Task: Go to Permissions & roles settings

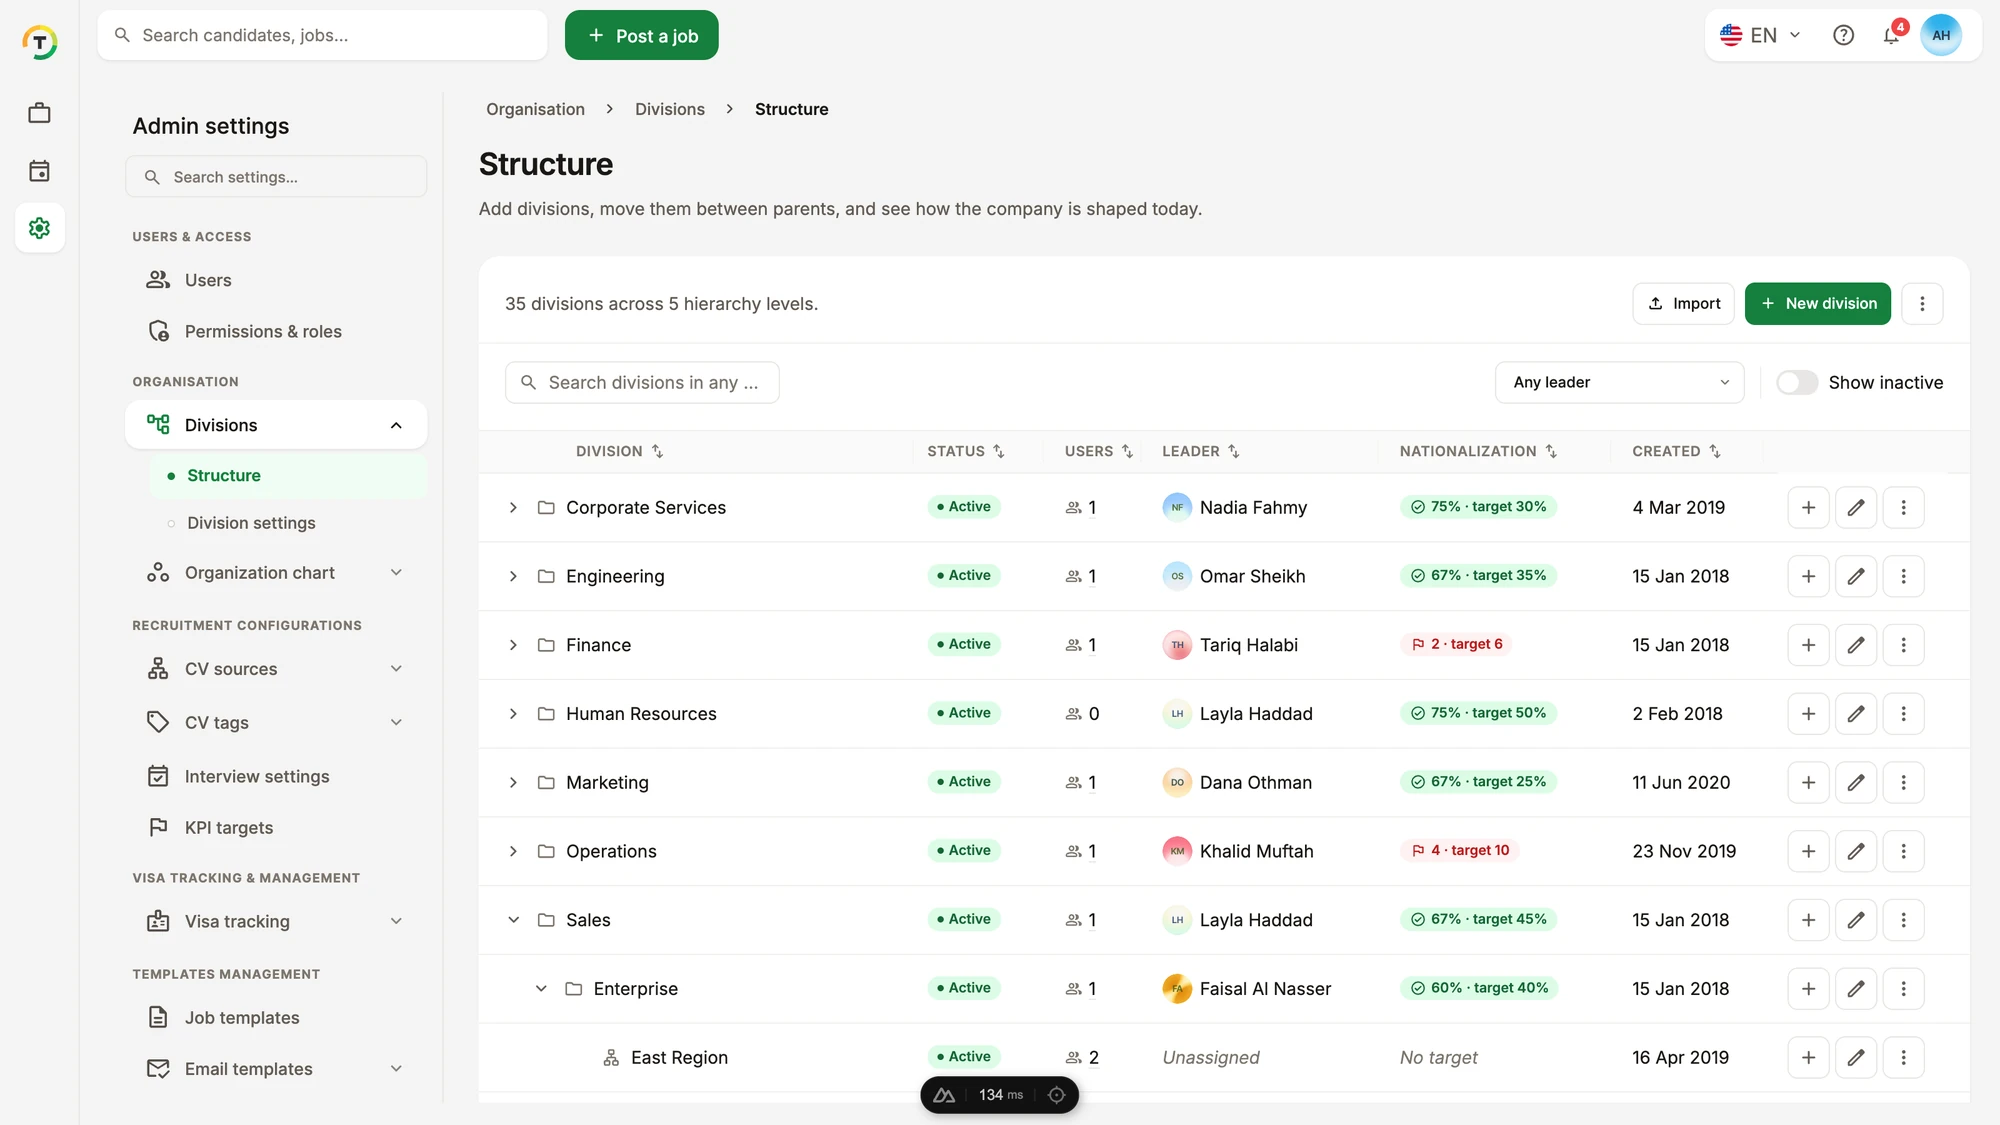Action: pos(263,331)
